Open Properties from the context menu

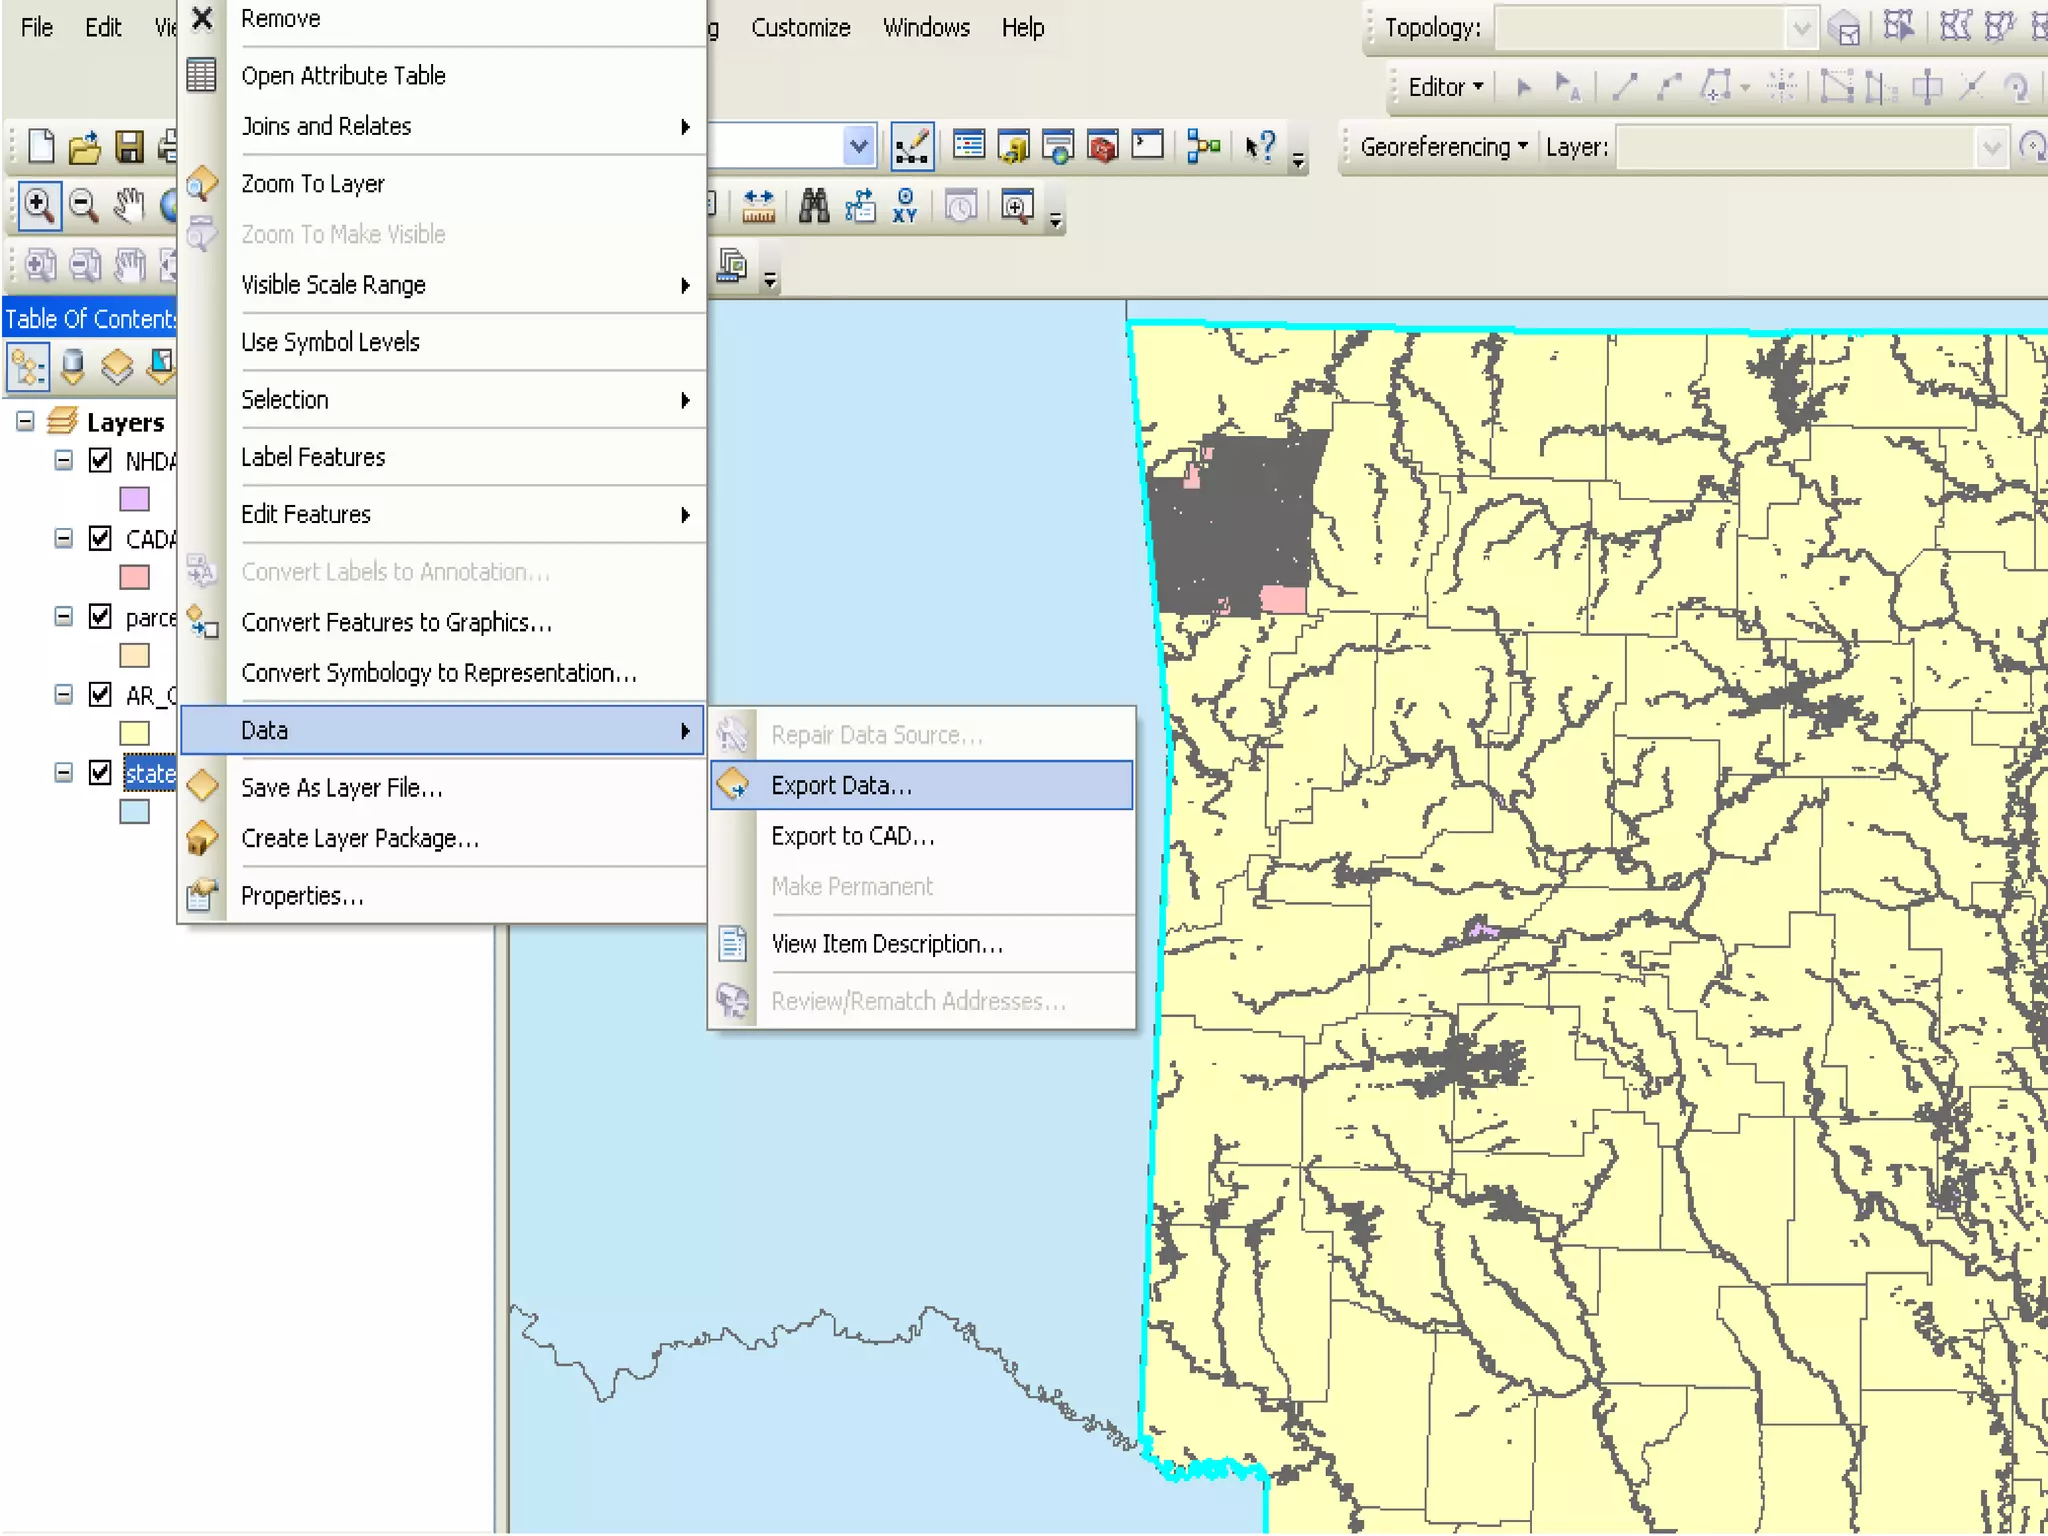tap(302, 896)
